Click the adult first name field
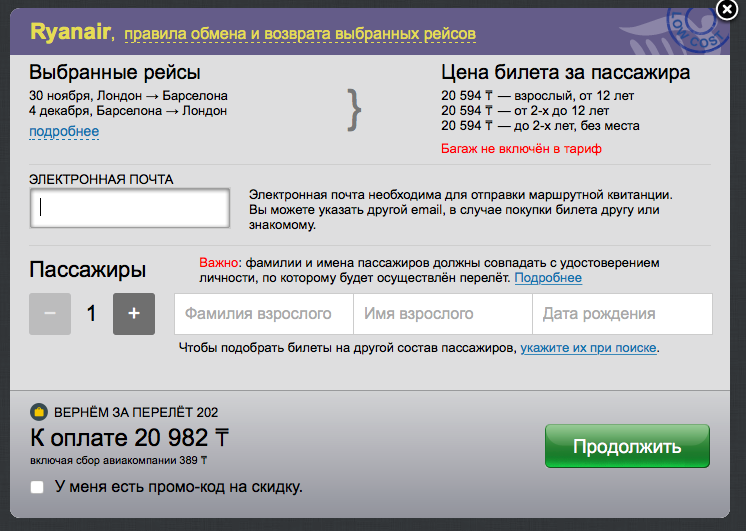The image size is (746, 531). tap(443, 314)
